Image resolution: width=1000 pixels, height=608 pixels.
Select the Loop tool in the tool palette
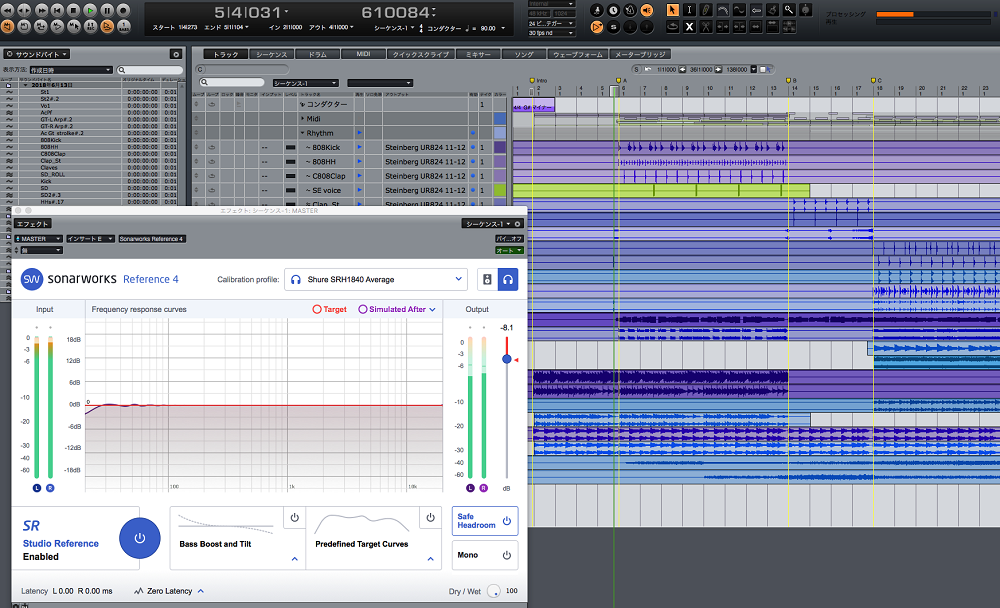click(x=672, y=27)
